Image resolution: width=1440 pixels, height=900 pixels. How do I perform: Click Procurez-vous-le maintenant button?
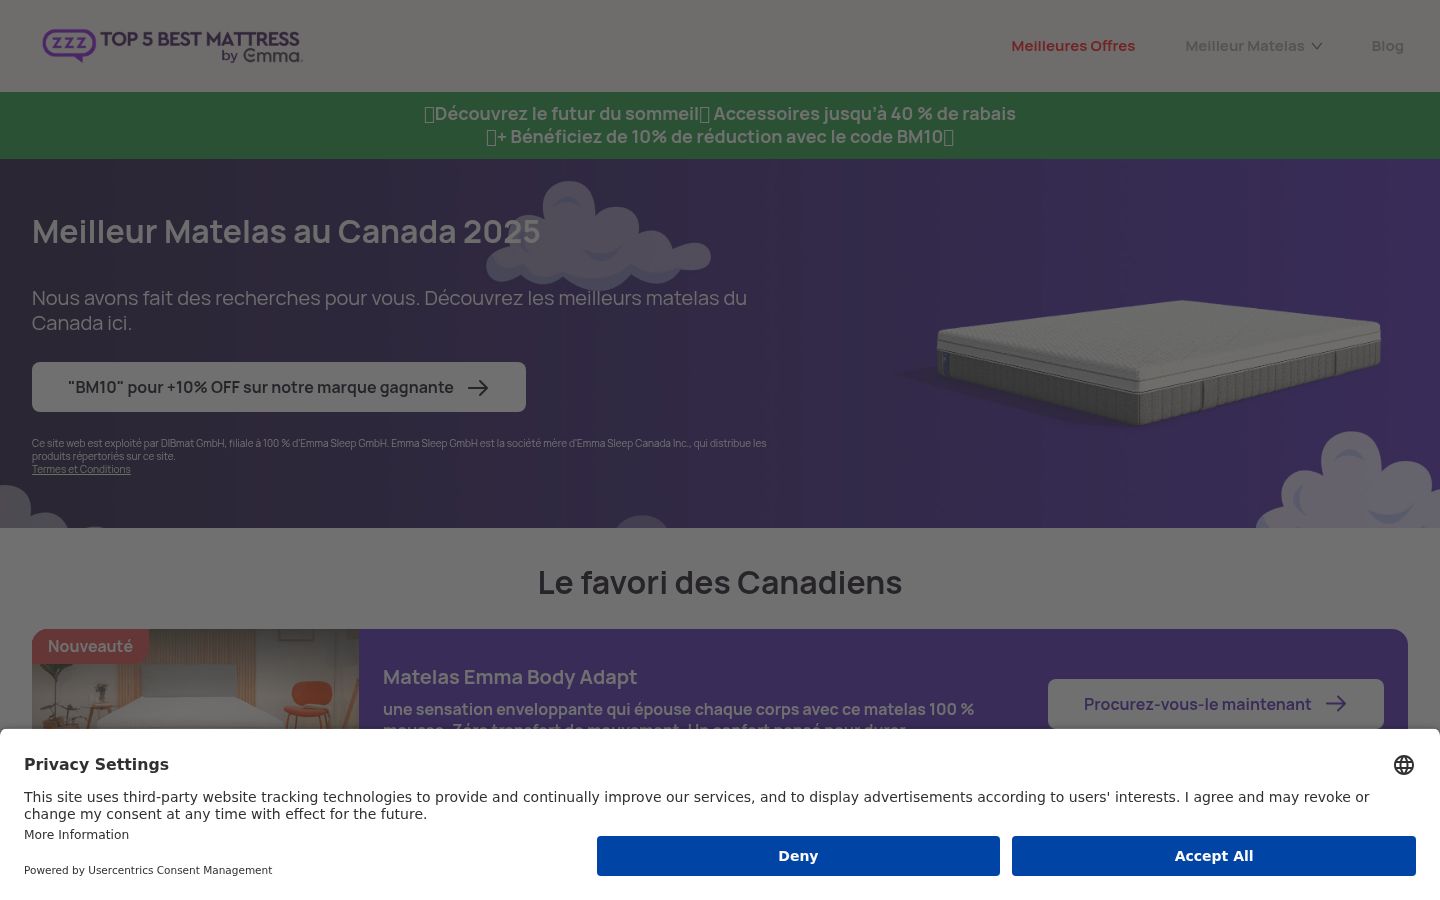point(1216,704)
